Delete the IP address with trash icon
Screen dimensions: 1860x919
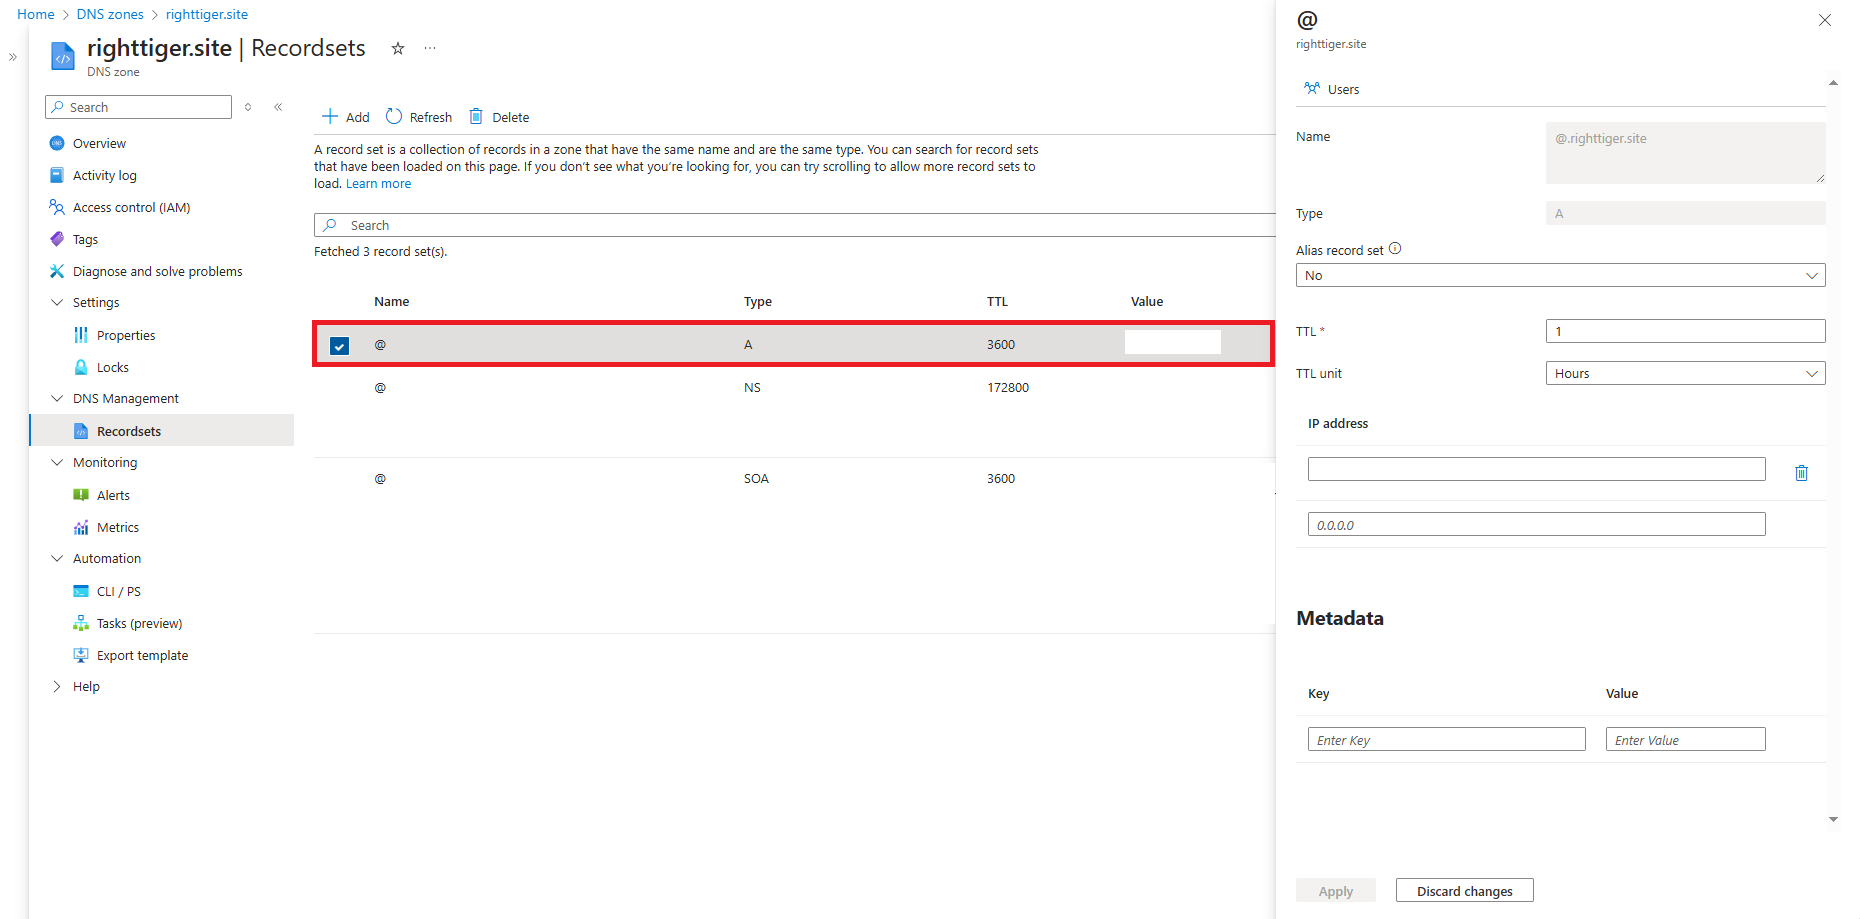1801,473
